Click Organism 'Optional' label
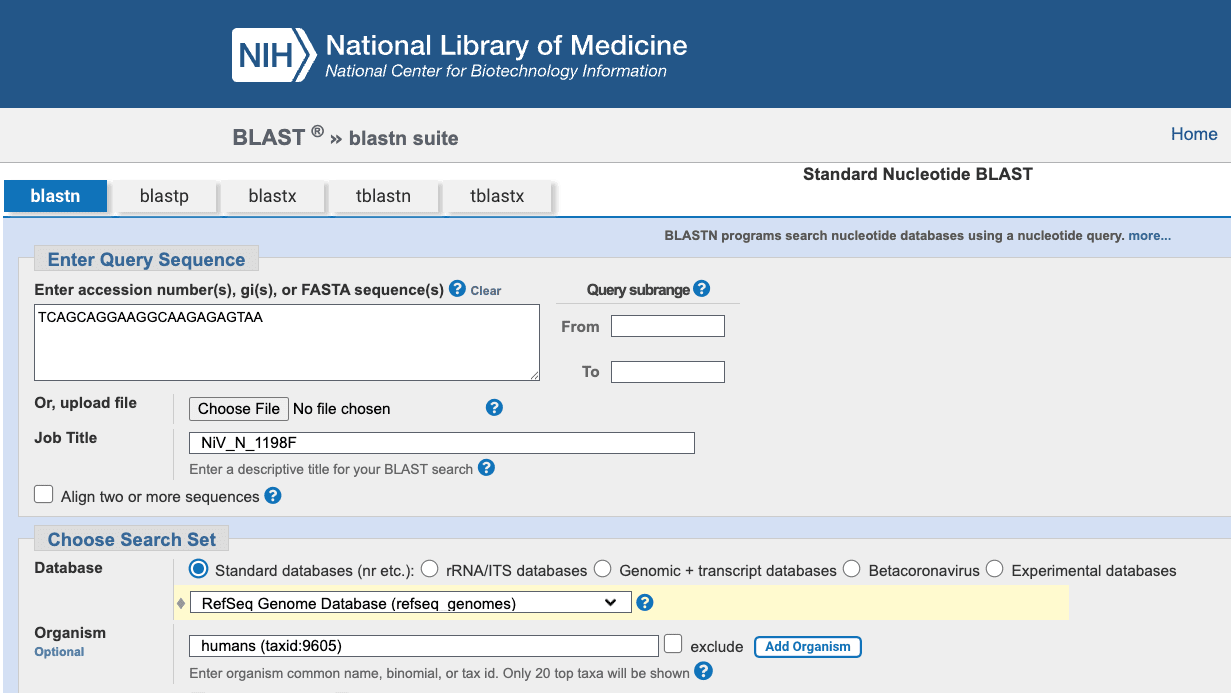The image size is (1231, 693). click(59, 652)
